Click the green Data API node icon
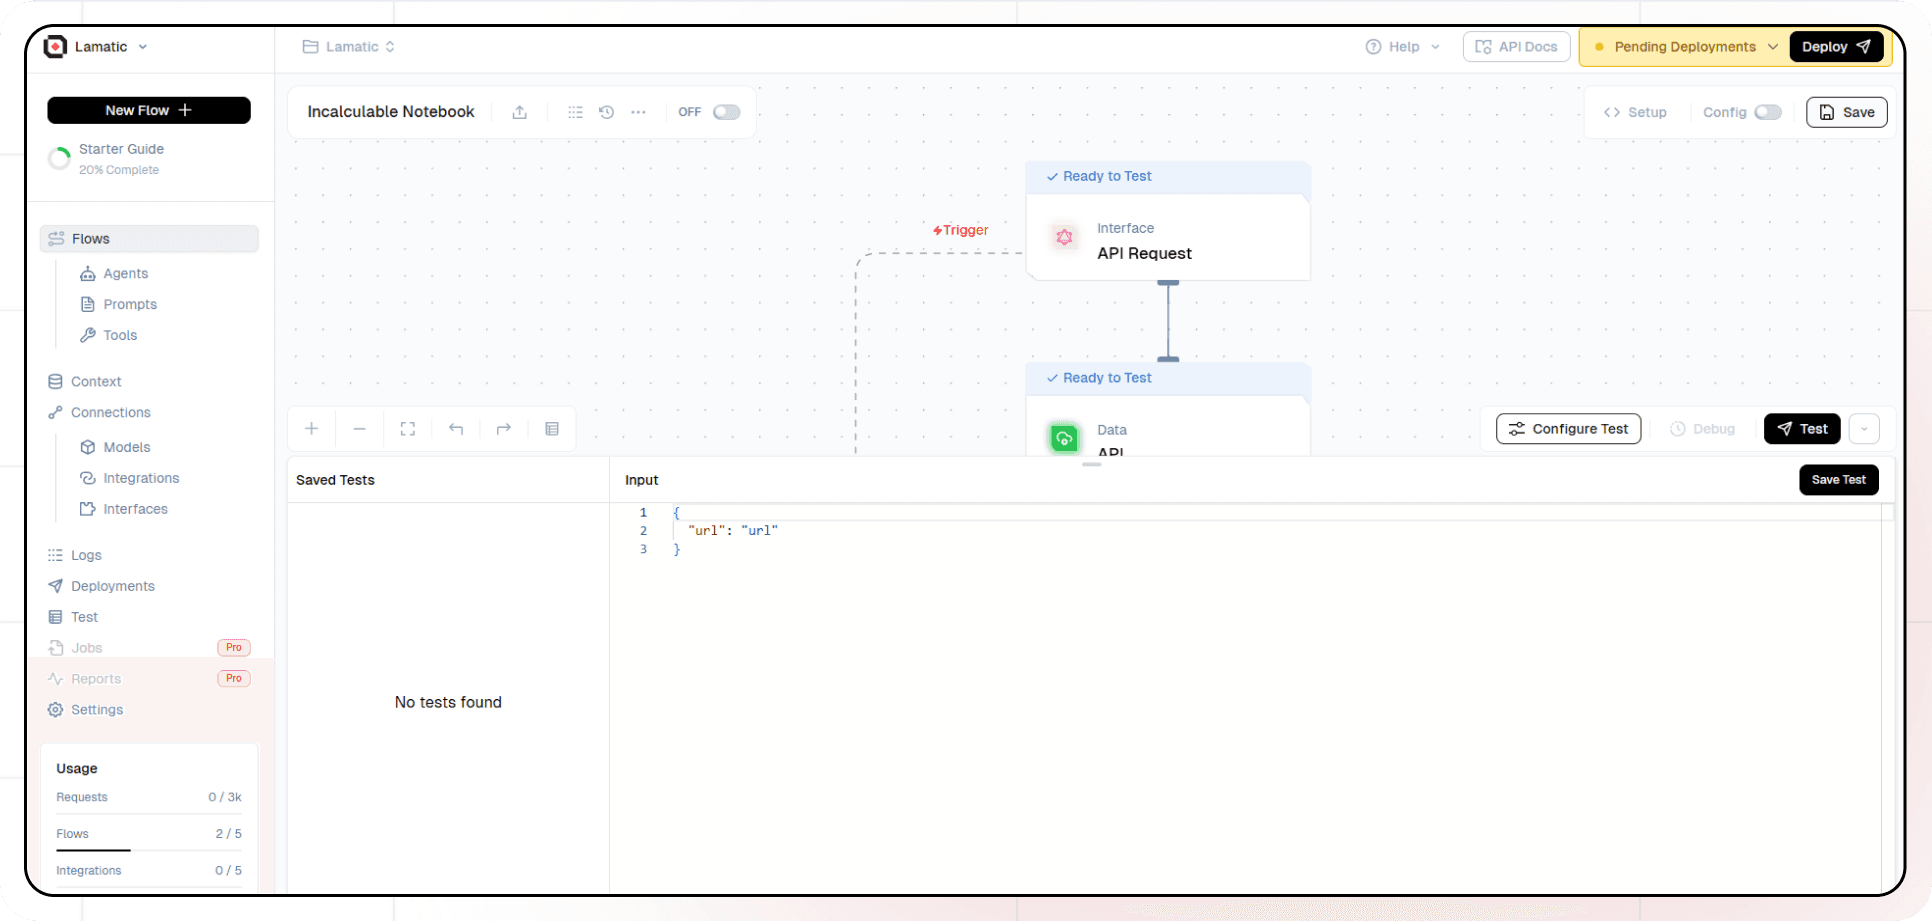Screen dimensions: 1932x921 [1063, 438]
